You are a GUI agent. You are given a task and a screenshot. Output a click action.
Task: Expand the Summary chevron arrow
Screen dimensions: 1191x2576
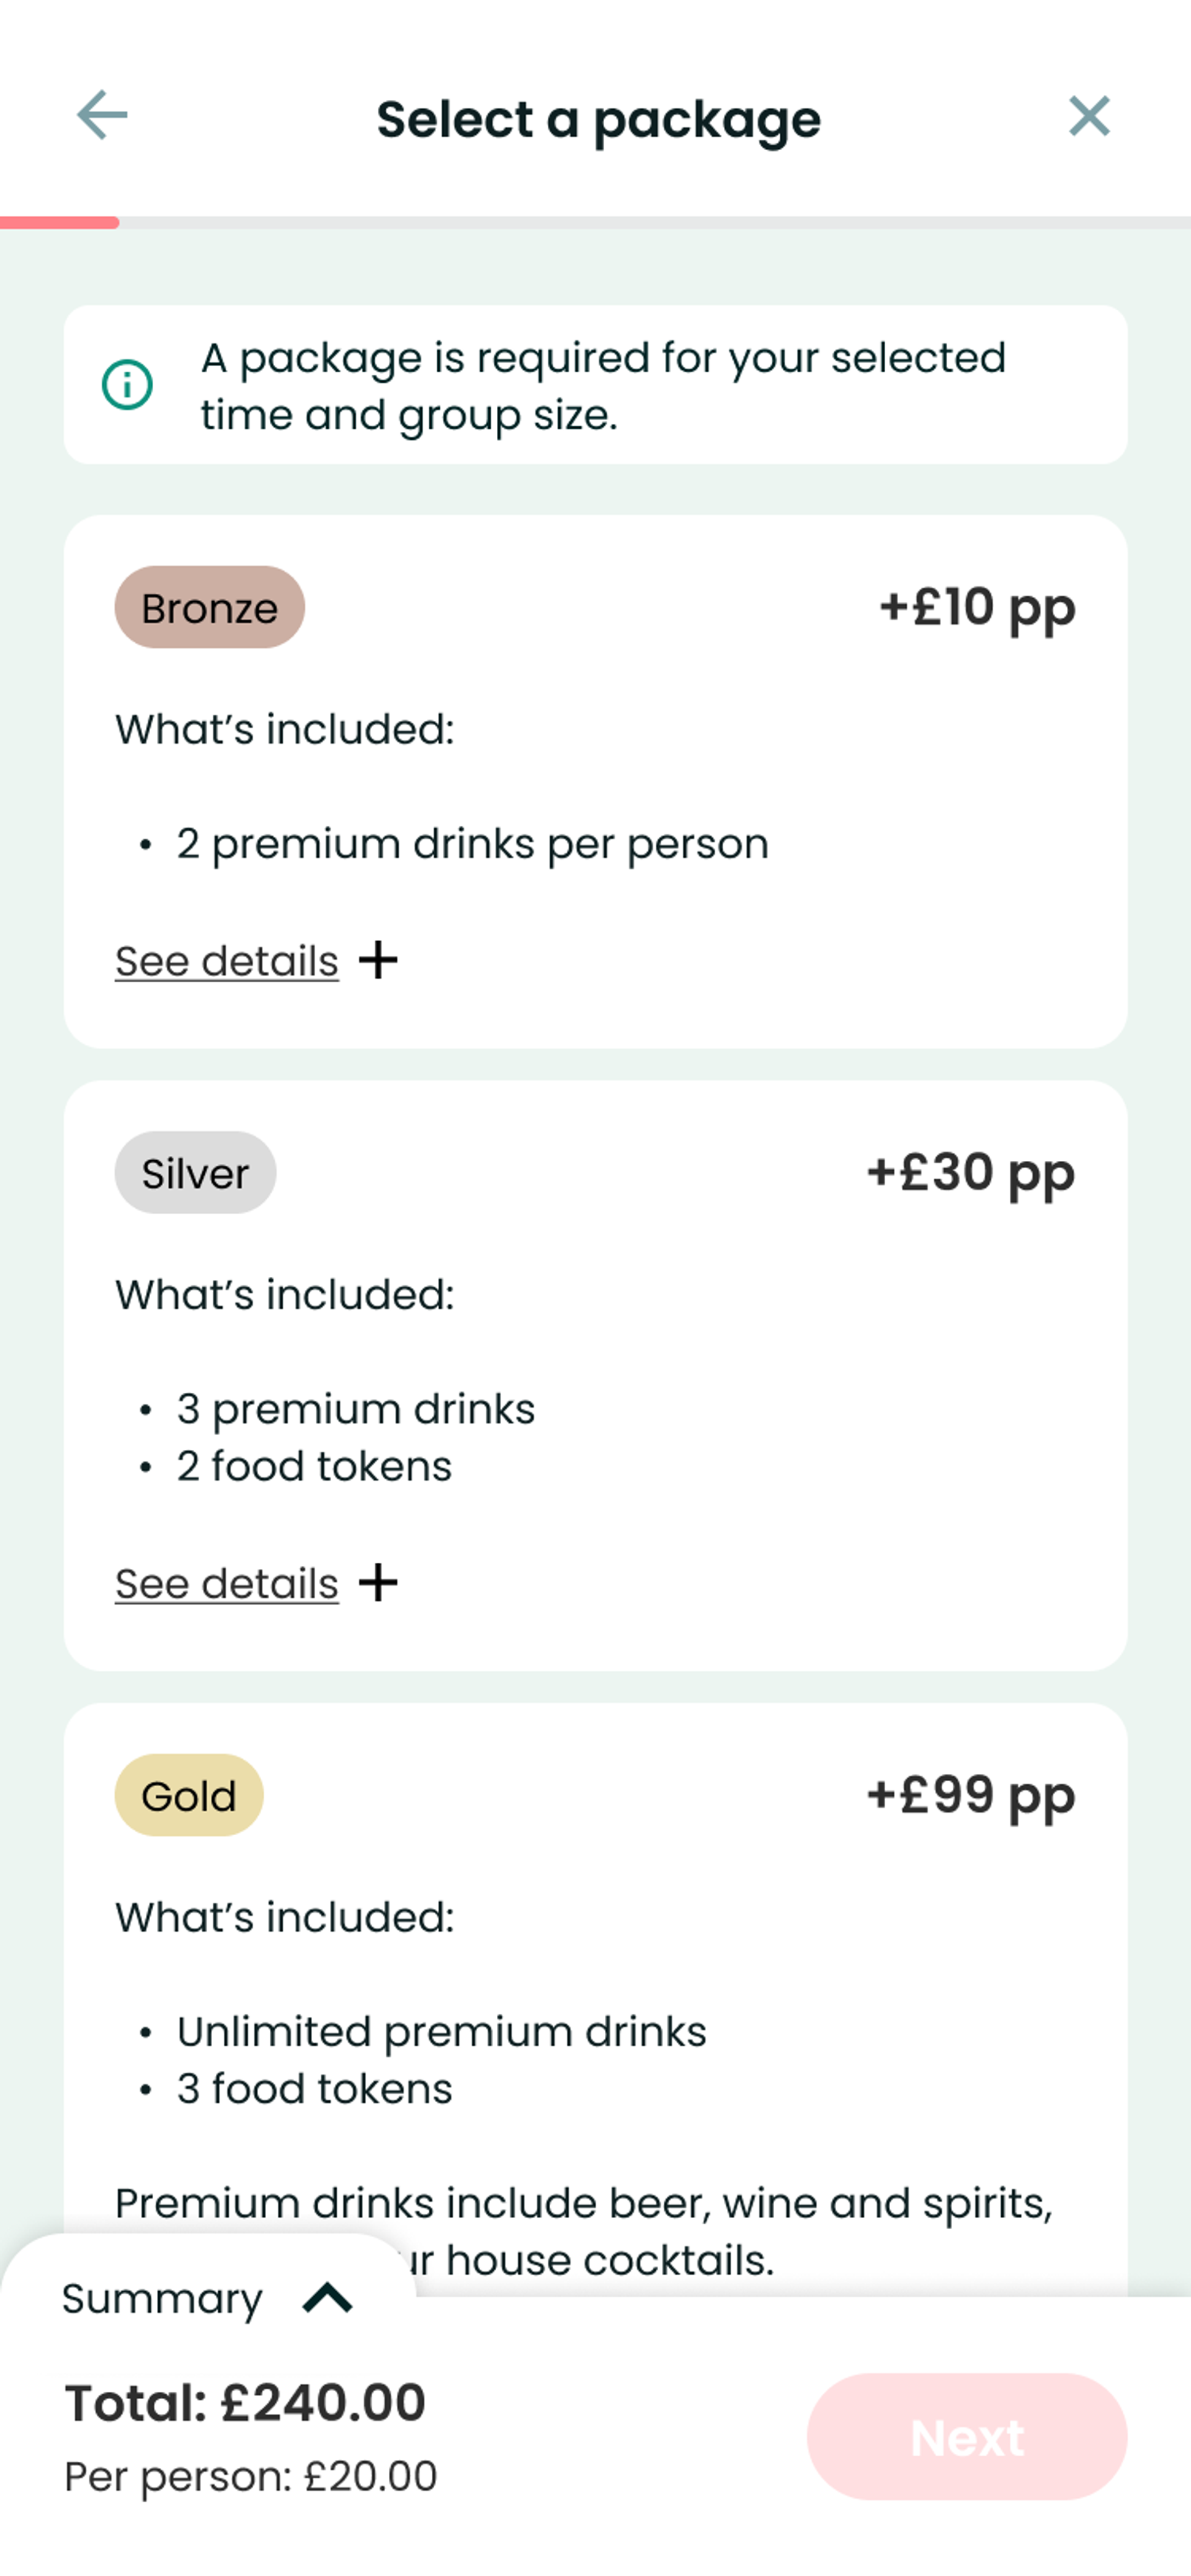(327, 2298)
